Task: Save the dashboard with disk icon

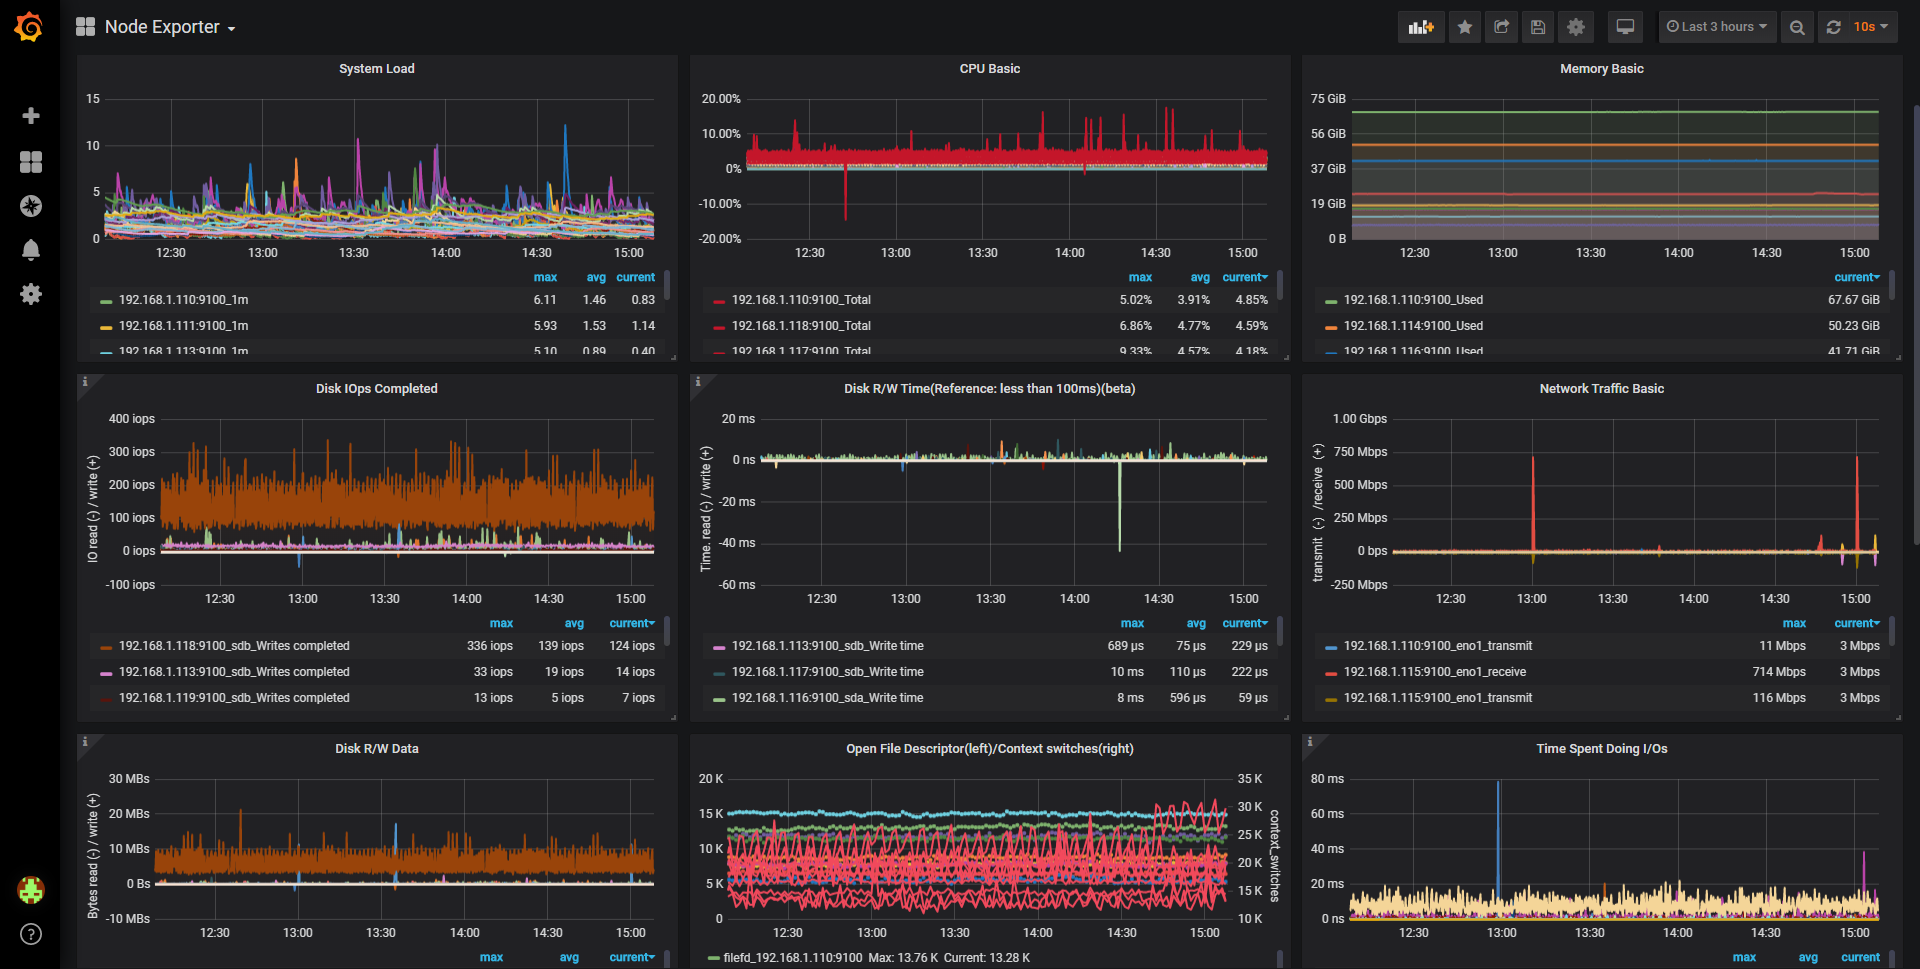Action: point(1538,27)
